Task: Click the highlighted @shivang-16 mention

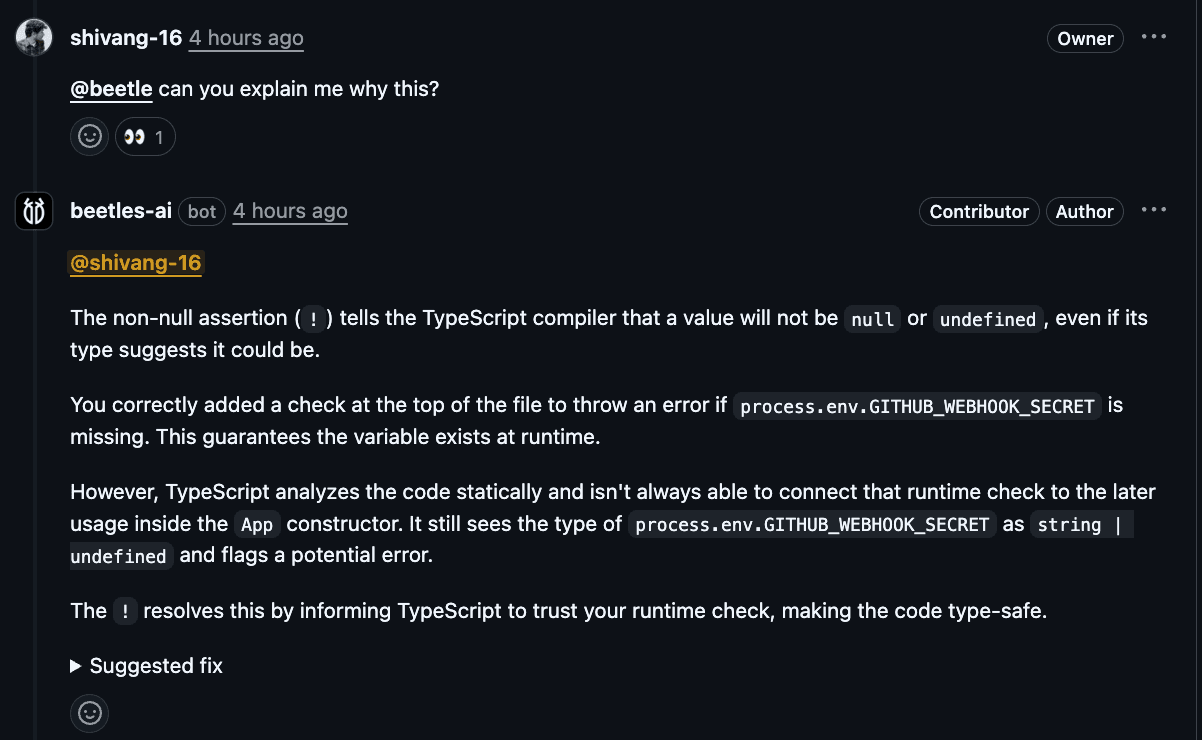Action: point(136,263)
